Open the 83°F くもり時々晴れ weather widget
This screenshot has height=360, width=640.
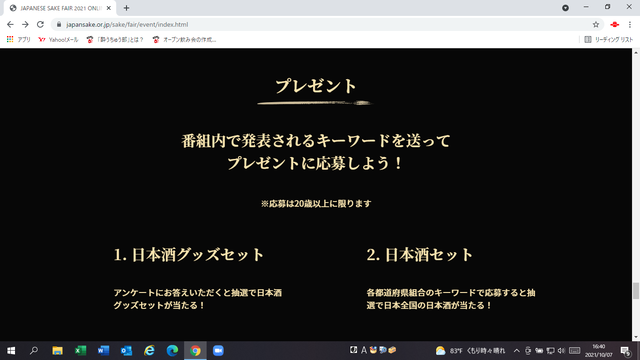pyautogui.click(x=470, y=351)
